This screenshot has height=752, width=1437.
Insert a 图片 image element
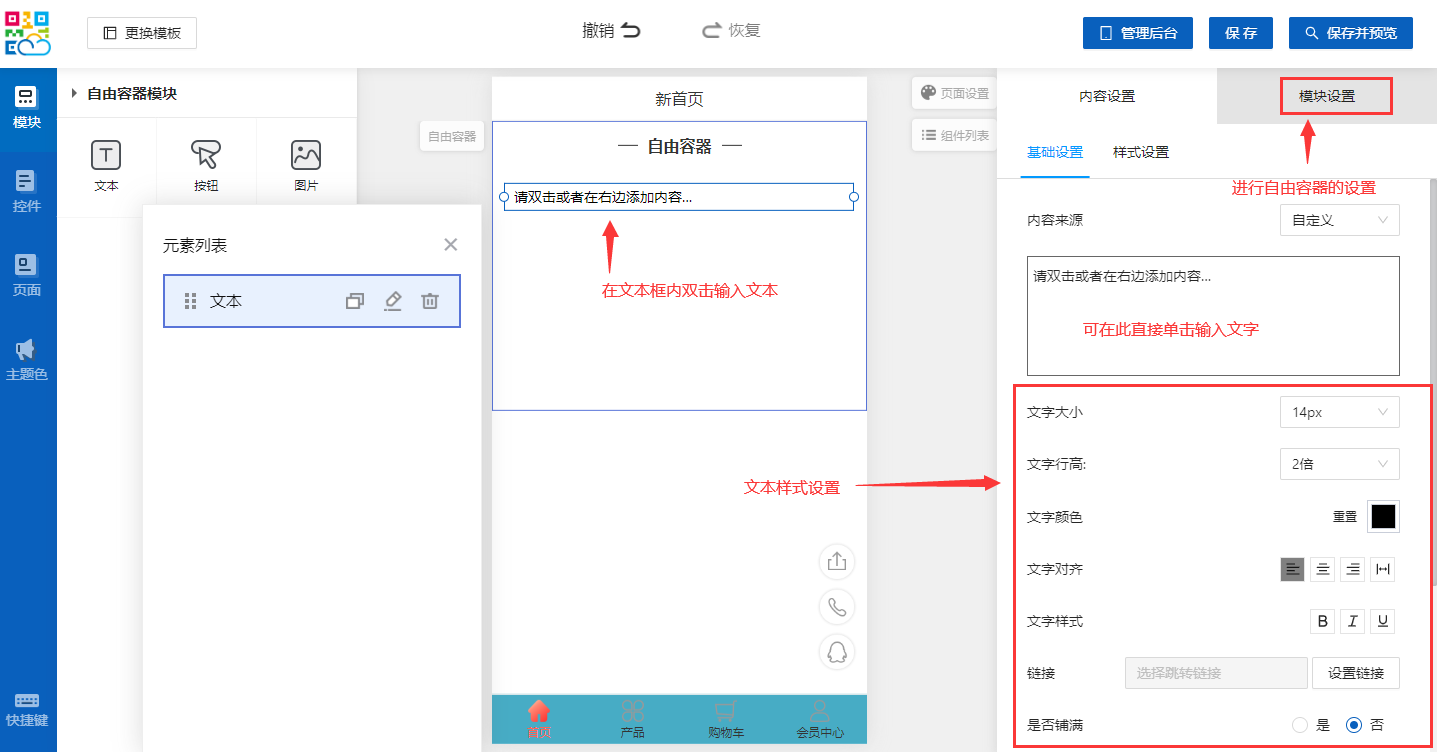306,156
